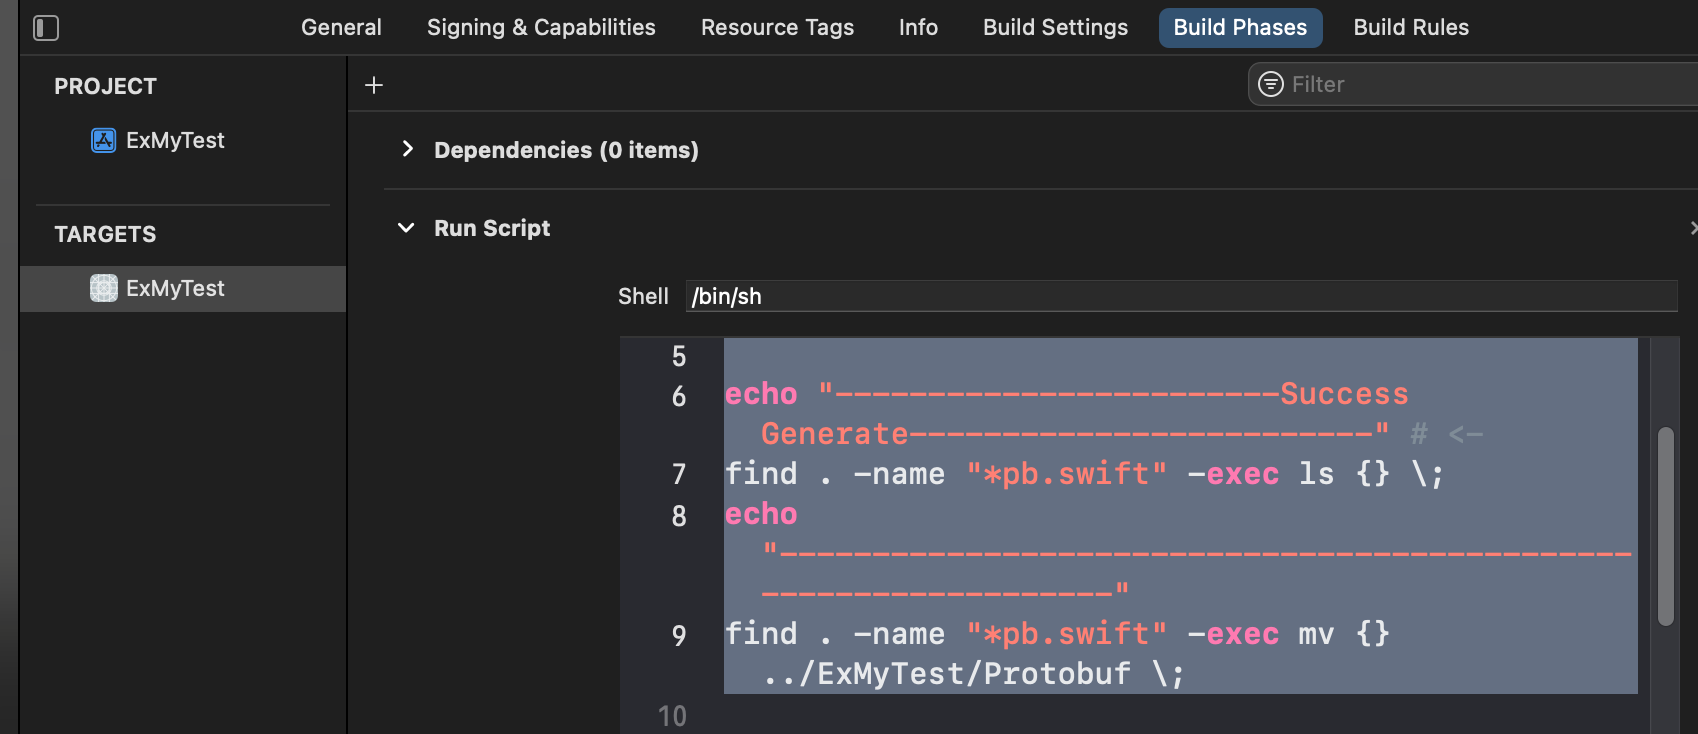This screenshot has height=734, width=1698.
Task: Click the Shell path input field
Action: 1180,296
